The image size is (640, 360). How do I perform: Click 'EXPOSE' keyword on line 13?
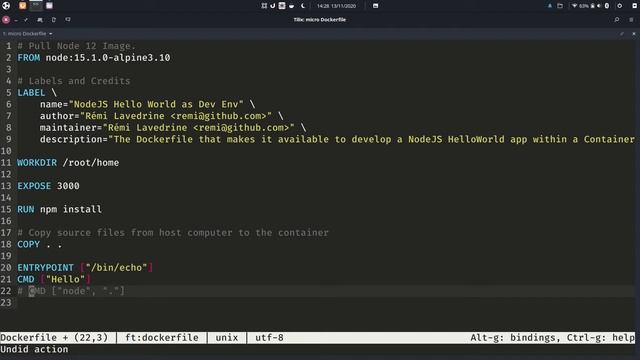click(x=34, y=186)
